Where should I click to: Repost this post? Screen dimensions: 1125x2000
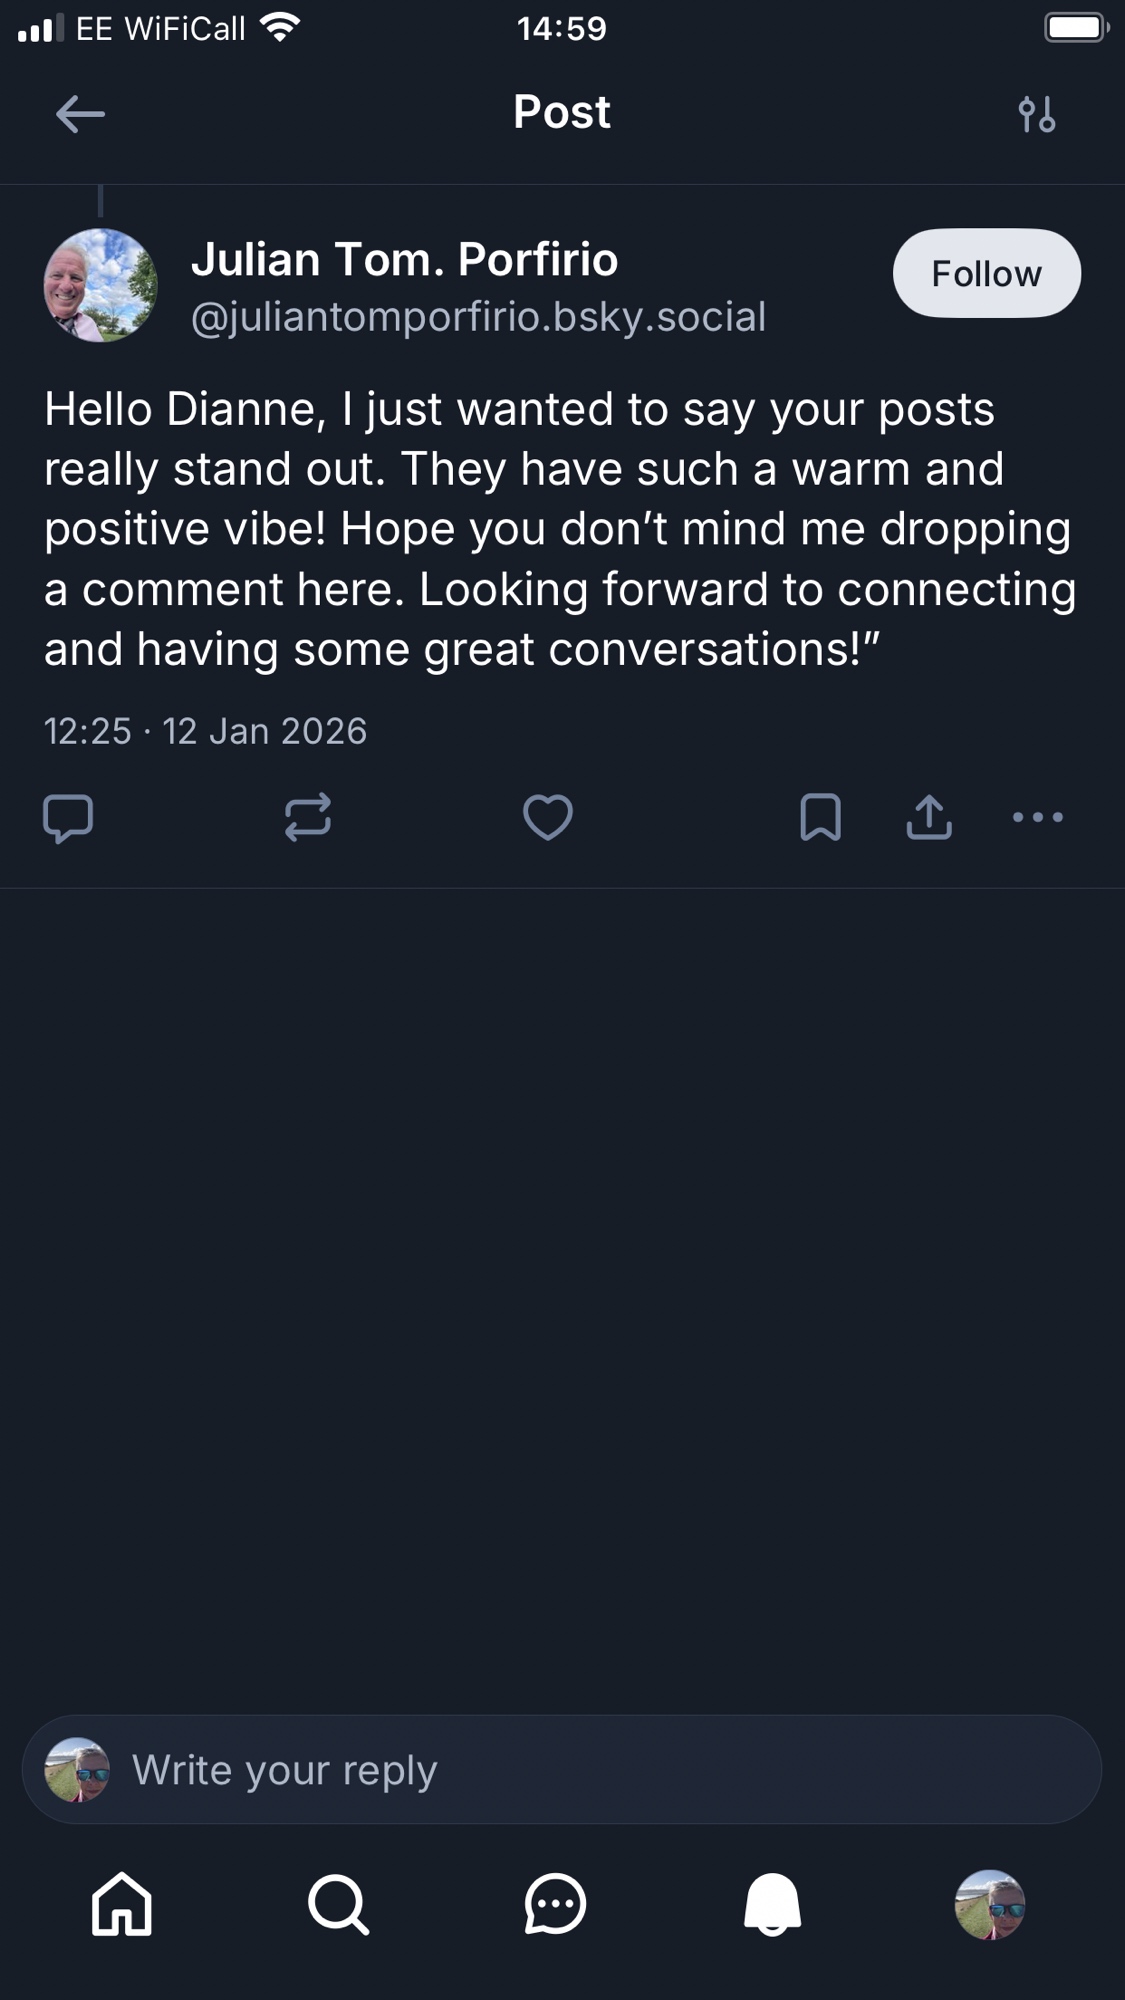coord(307,818)
